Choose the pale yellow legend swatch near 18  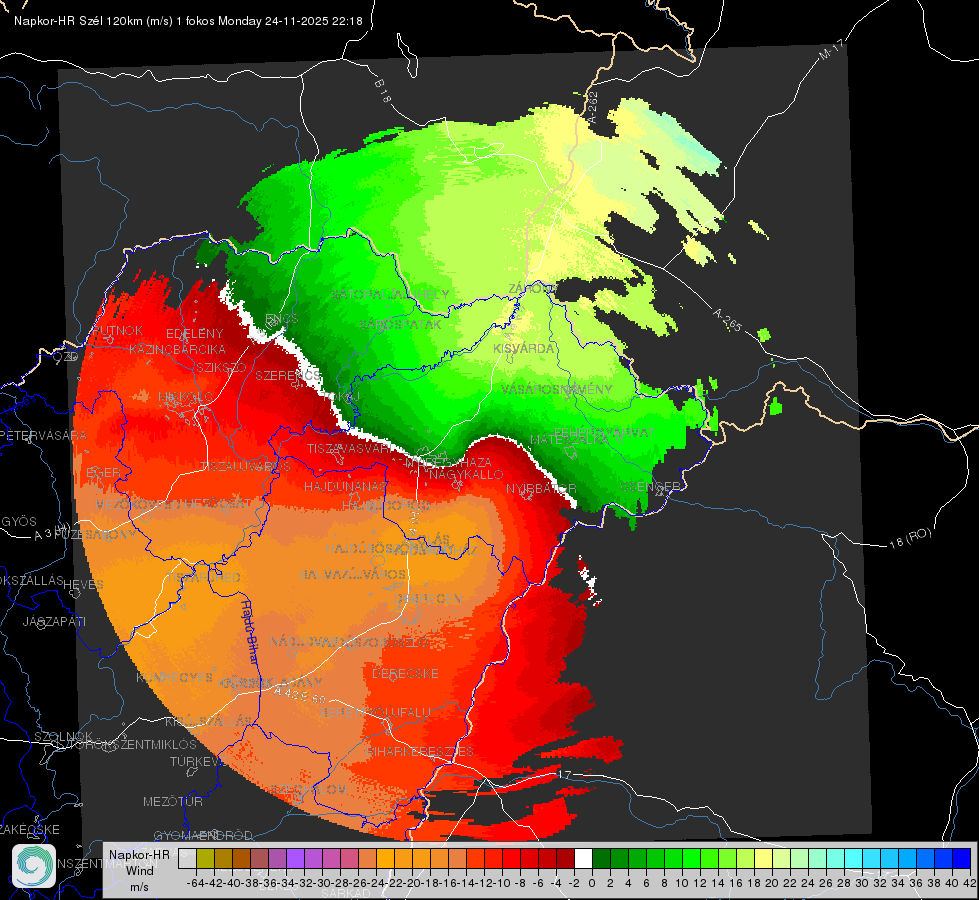[764, 858]
